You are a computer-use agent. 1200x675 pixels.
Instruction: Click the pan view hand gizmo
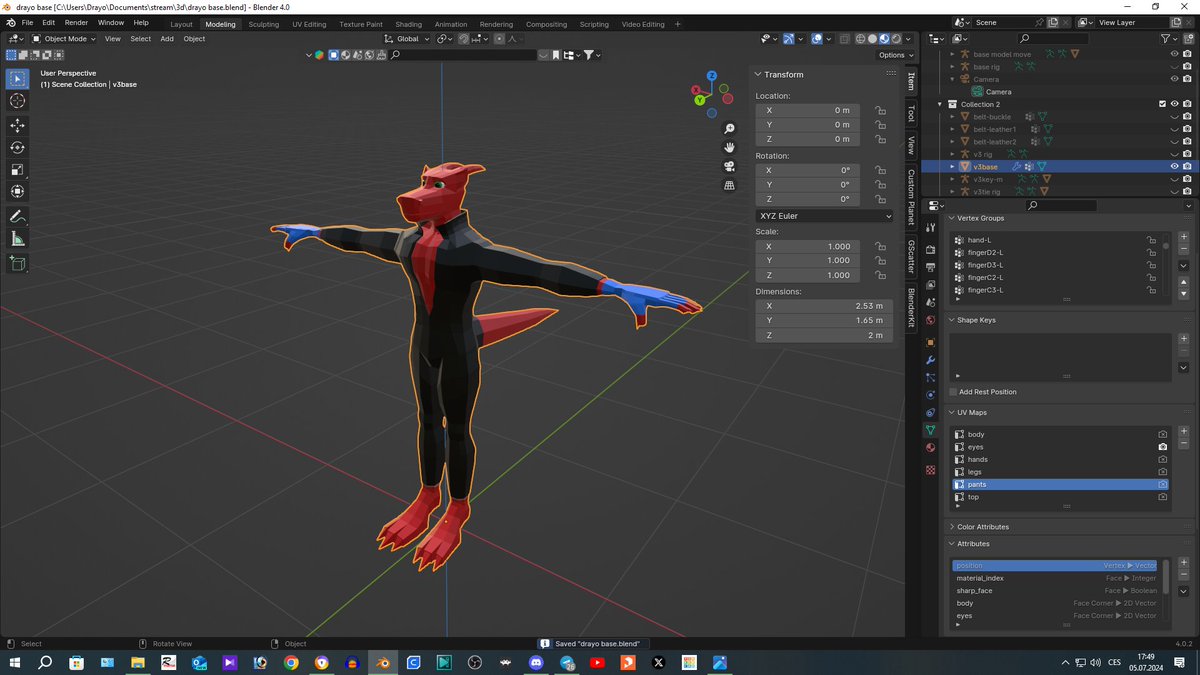[x=730, y=147]
